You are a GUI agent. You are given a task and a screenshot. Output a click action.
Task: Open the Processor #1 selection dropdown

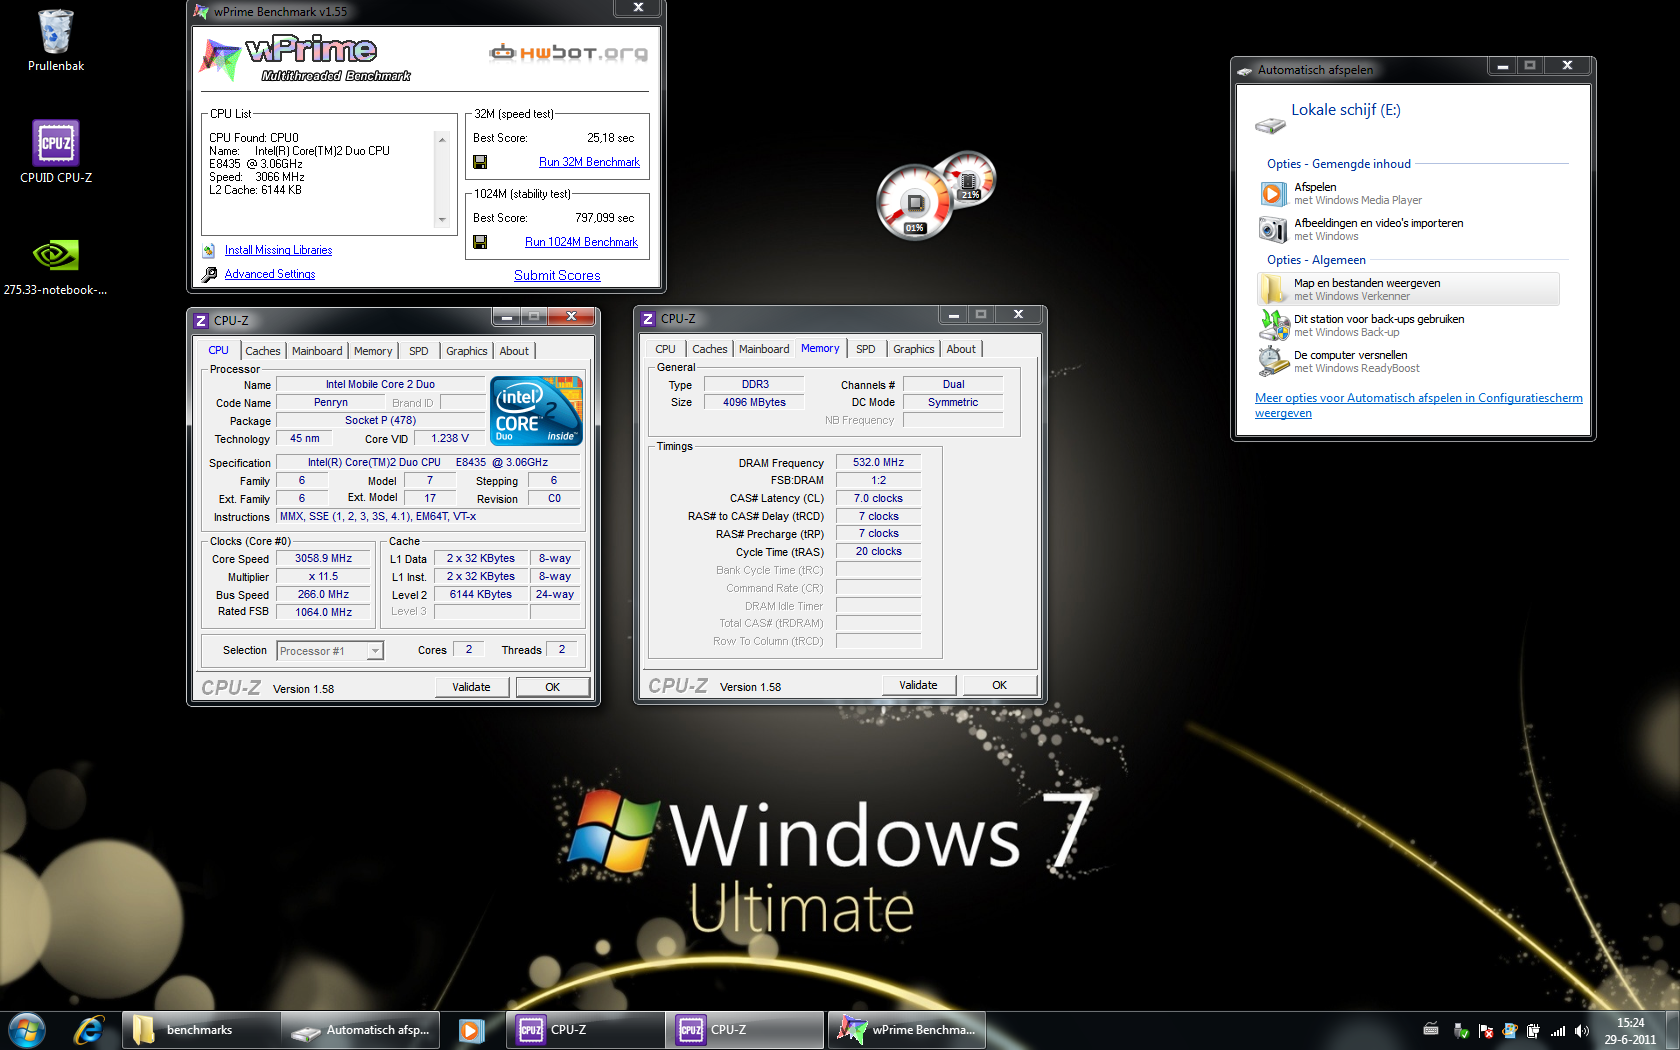(330, 651)
